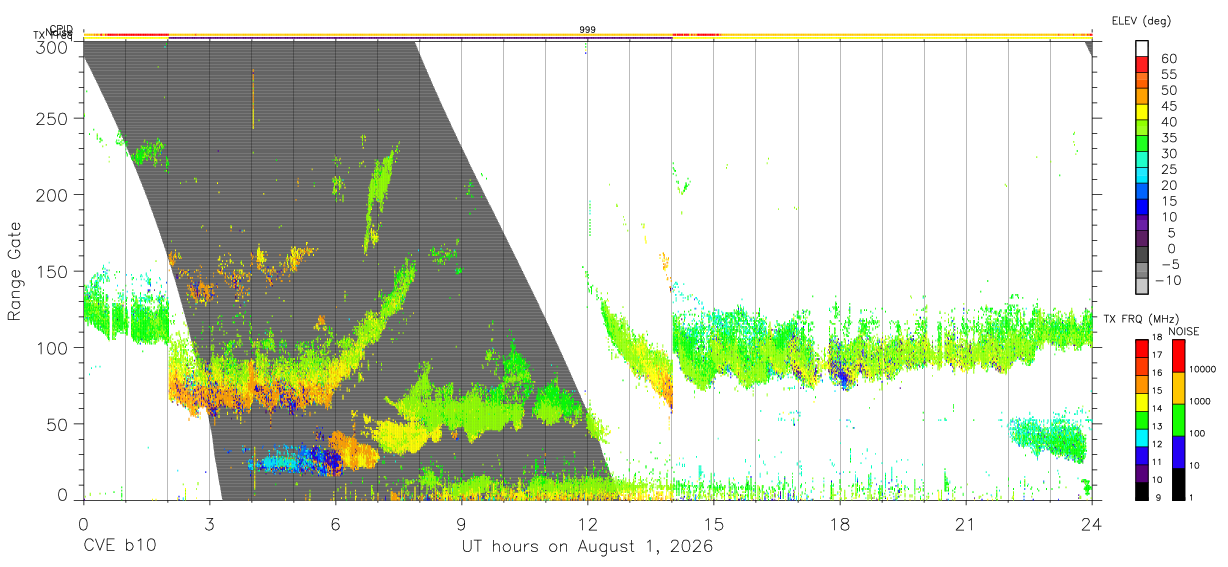Click the '300' tick on Range Gate axis

pos(53,46)
